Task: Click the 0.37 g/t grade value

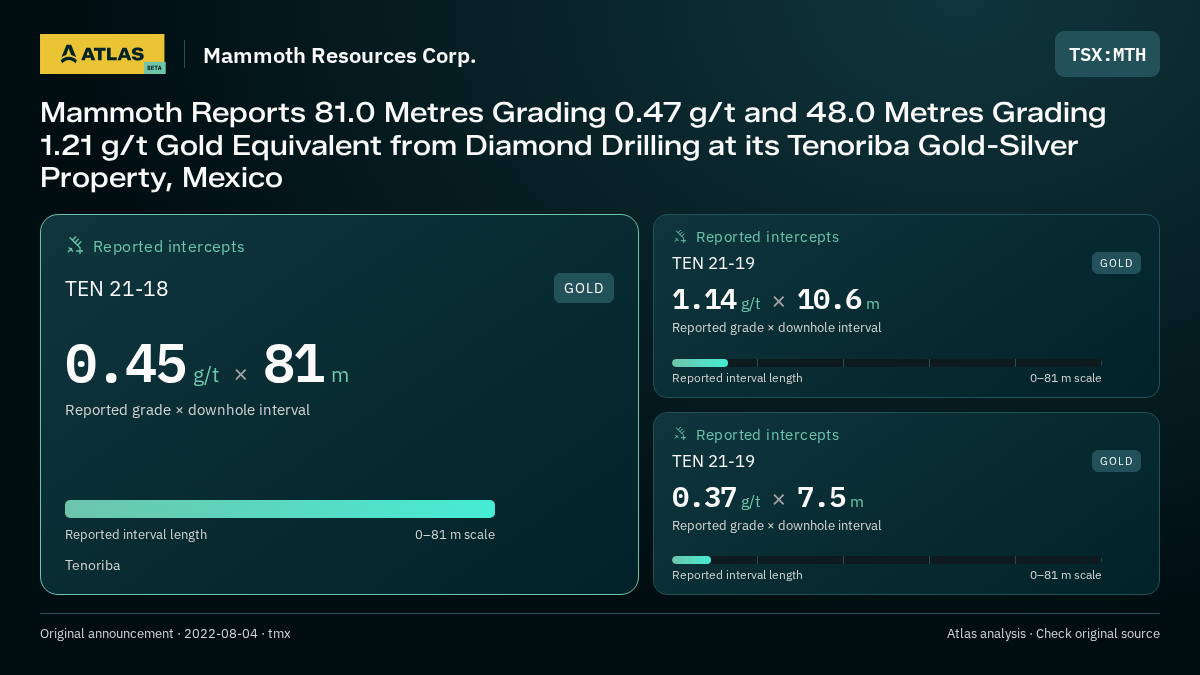Action: pyautogui.click(x=716, y=498)
